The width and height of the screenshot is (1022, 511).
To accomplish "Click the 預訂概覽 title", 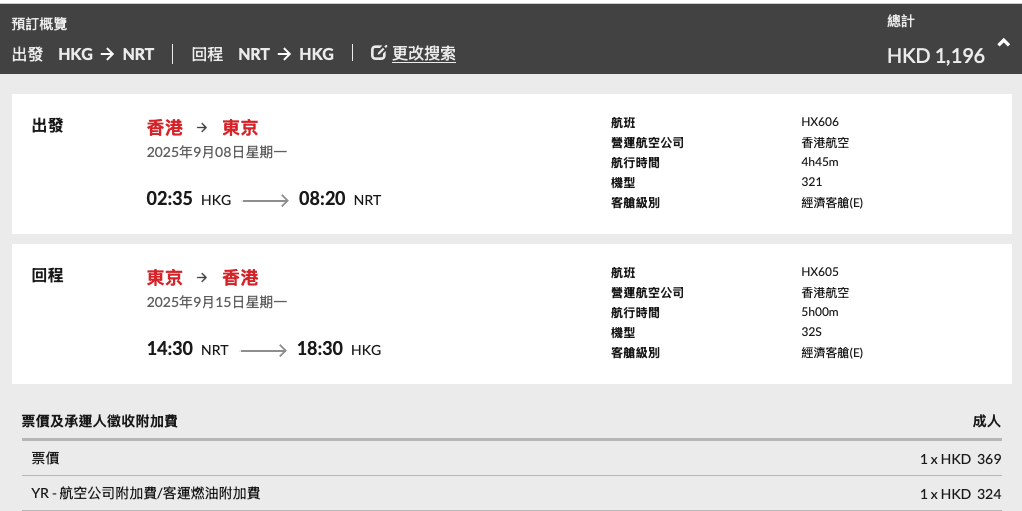I will [x=39, y=24].
